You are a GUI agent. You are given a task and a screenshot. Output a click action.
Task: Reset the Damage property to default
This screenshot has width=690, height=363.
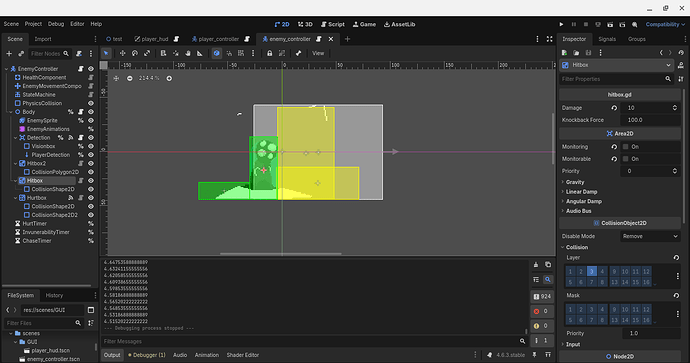(x=614, y=108)
